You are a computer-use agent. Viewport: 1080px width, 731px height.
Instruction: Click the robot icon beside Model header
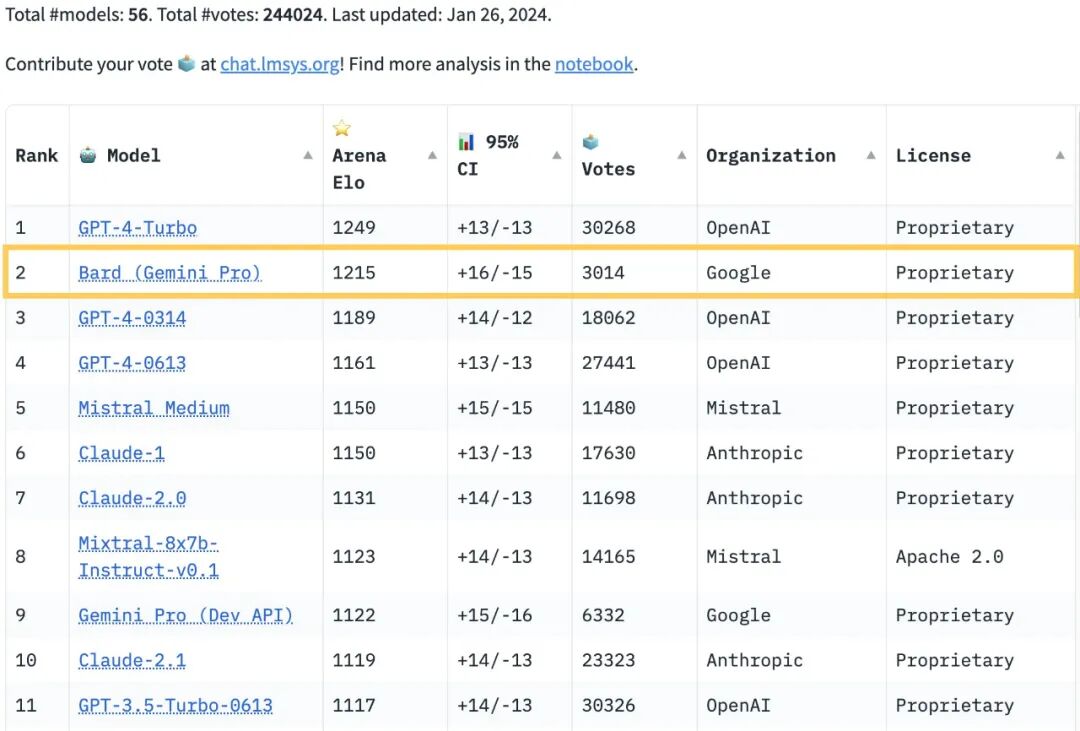[x=87, y=155]
